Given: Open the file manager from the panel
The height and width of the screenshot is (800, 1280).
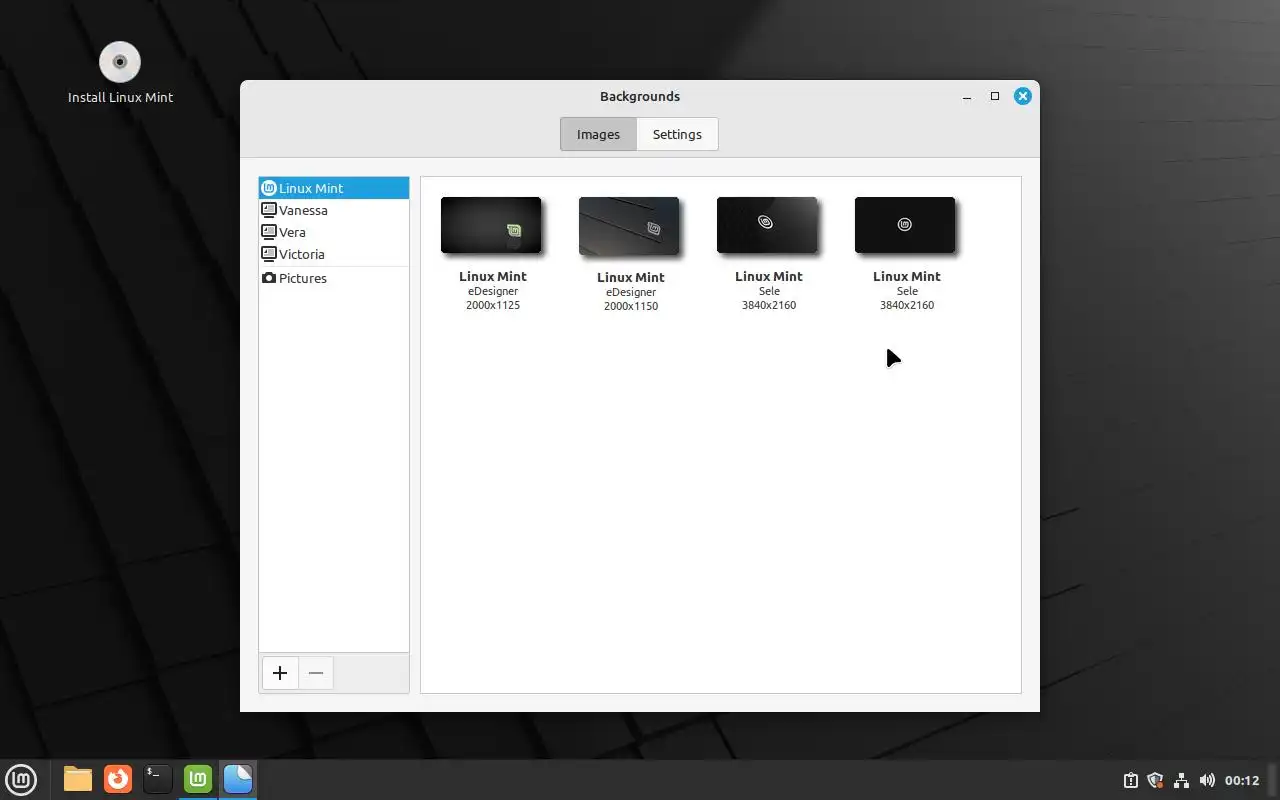Looking at the screenshot, I should (x=78, y=778).
